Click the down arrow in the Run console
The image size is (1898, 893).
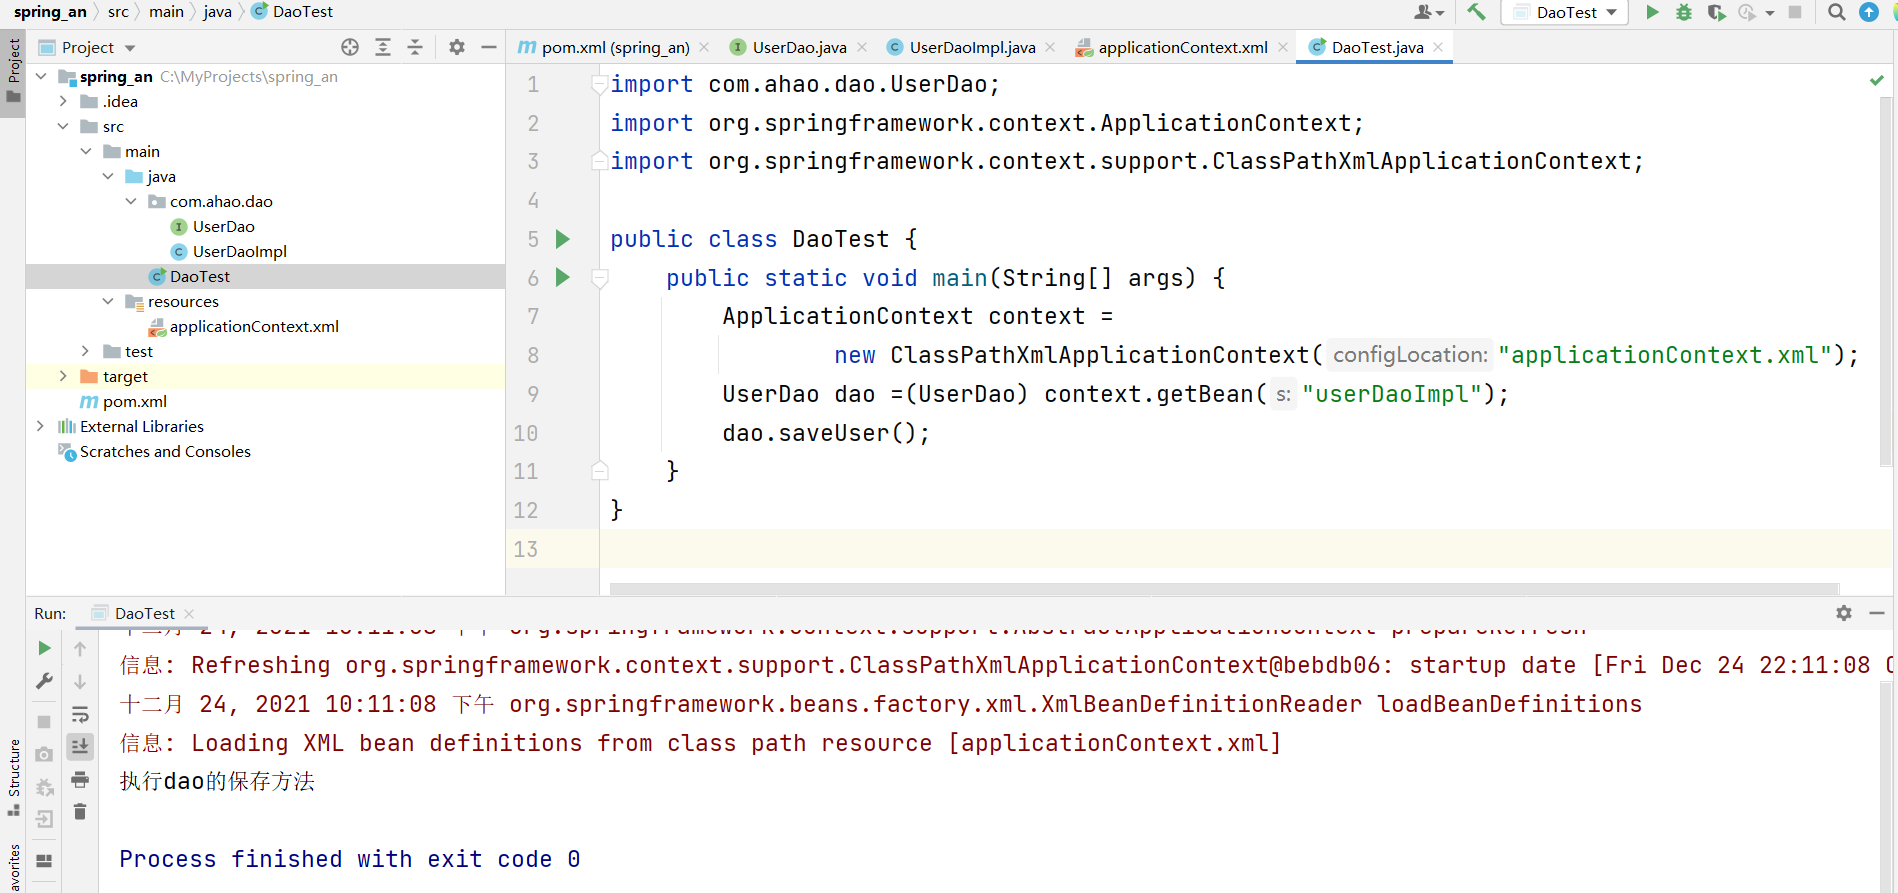[x=80, y=682]
